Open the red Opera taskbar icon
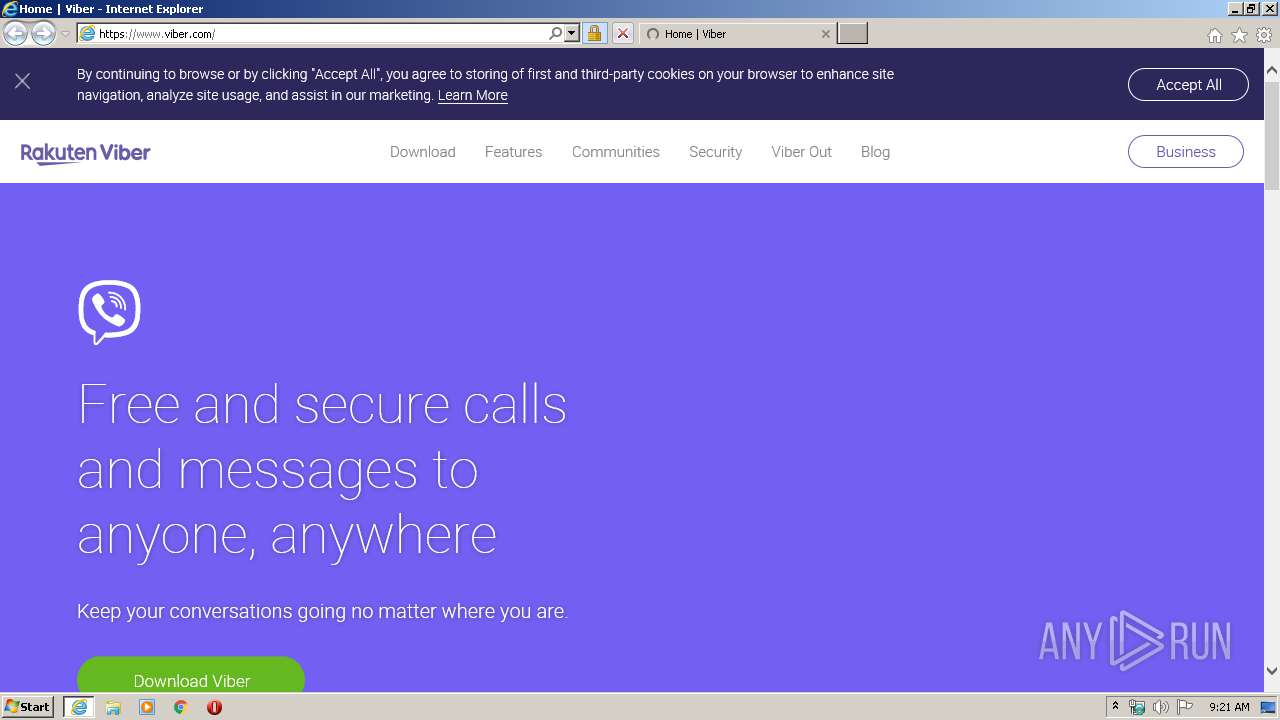This screenshot has width=1280, height=720. click(x=214, y=707)
